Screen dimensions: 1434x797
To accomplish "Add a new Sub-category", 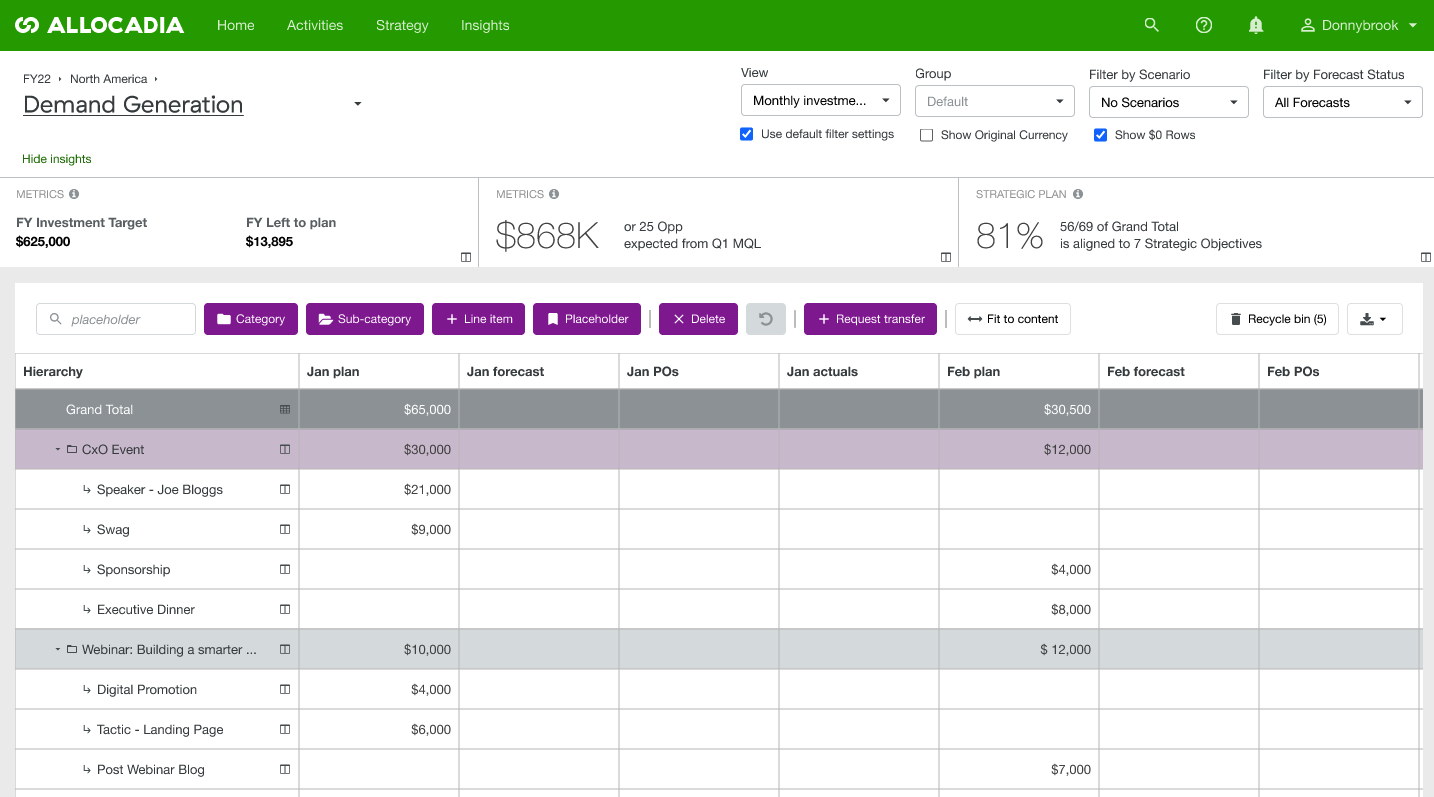I will coord(365,319).
